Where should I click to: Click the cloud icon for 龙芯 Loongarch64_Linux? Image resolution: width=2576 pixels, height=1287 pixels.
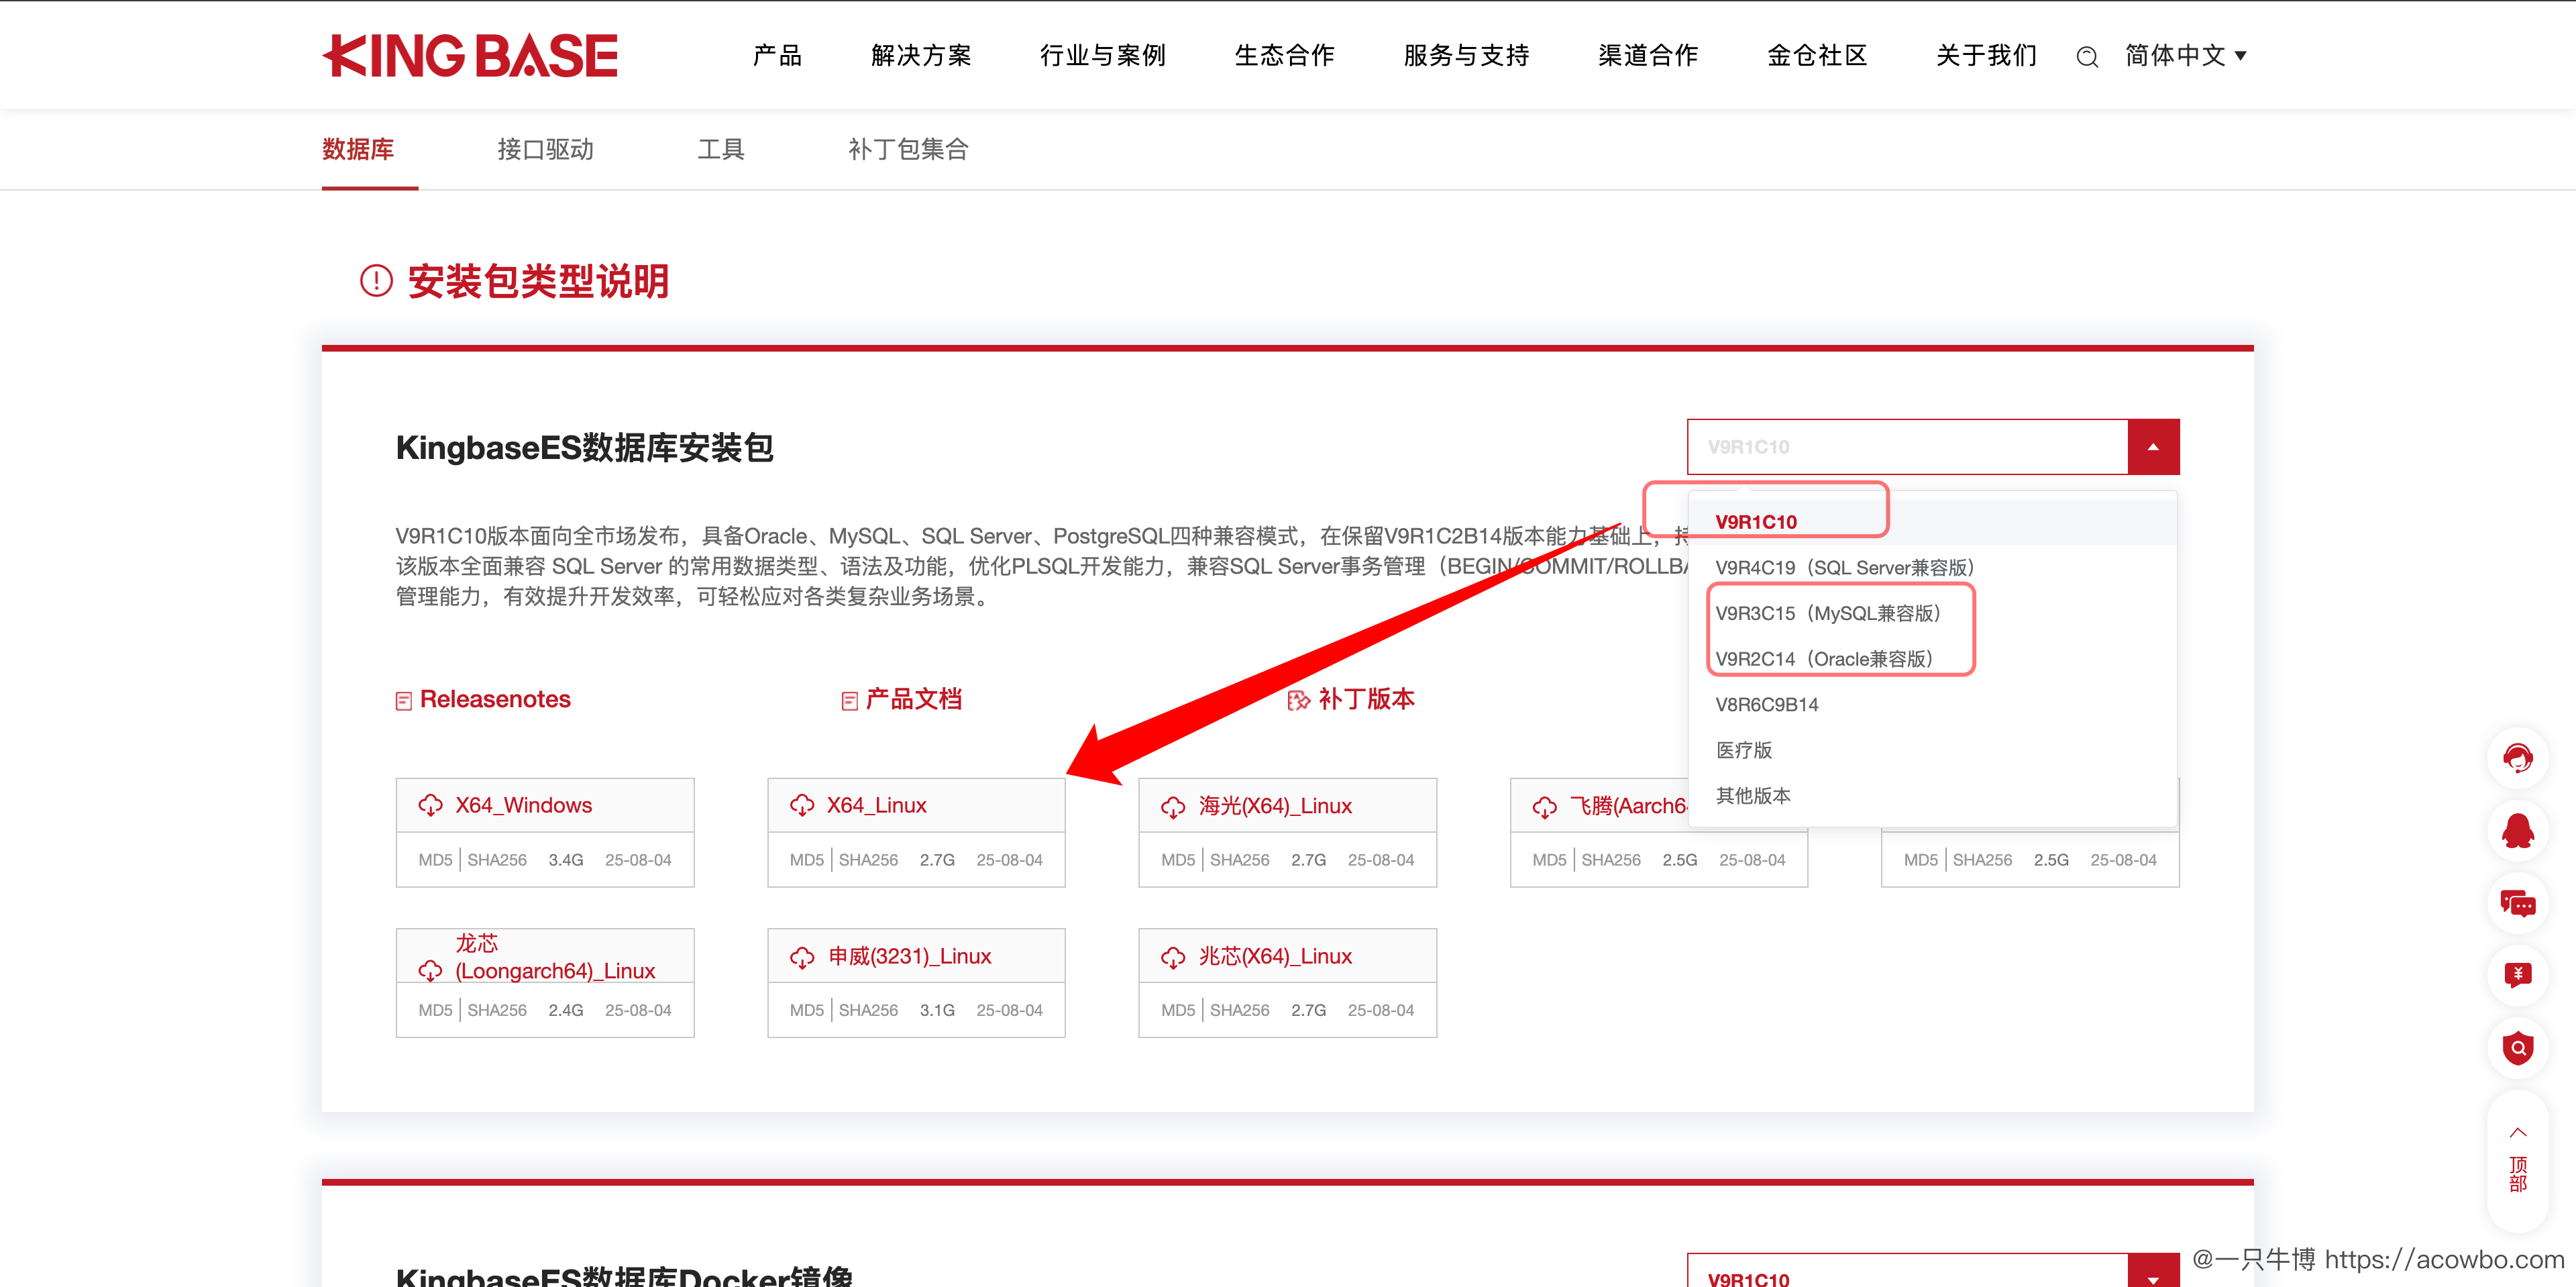(430, 970)
